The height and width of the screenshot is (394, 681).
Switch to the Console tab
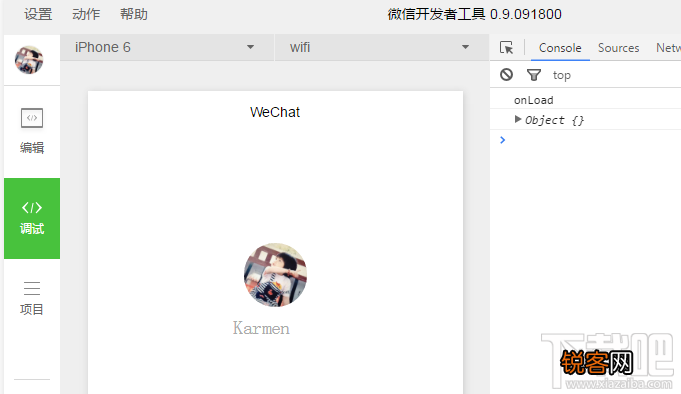click(x=560, y=48)
